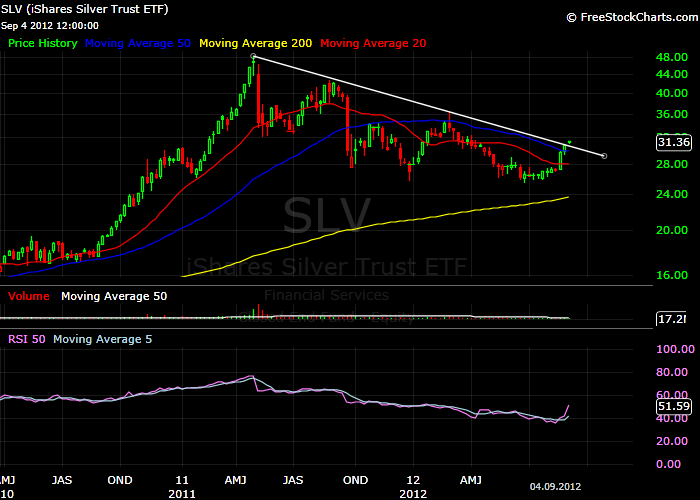Click the latest green candlestick dot
700x500 pixels.
570,142
